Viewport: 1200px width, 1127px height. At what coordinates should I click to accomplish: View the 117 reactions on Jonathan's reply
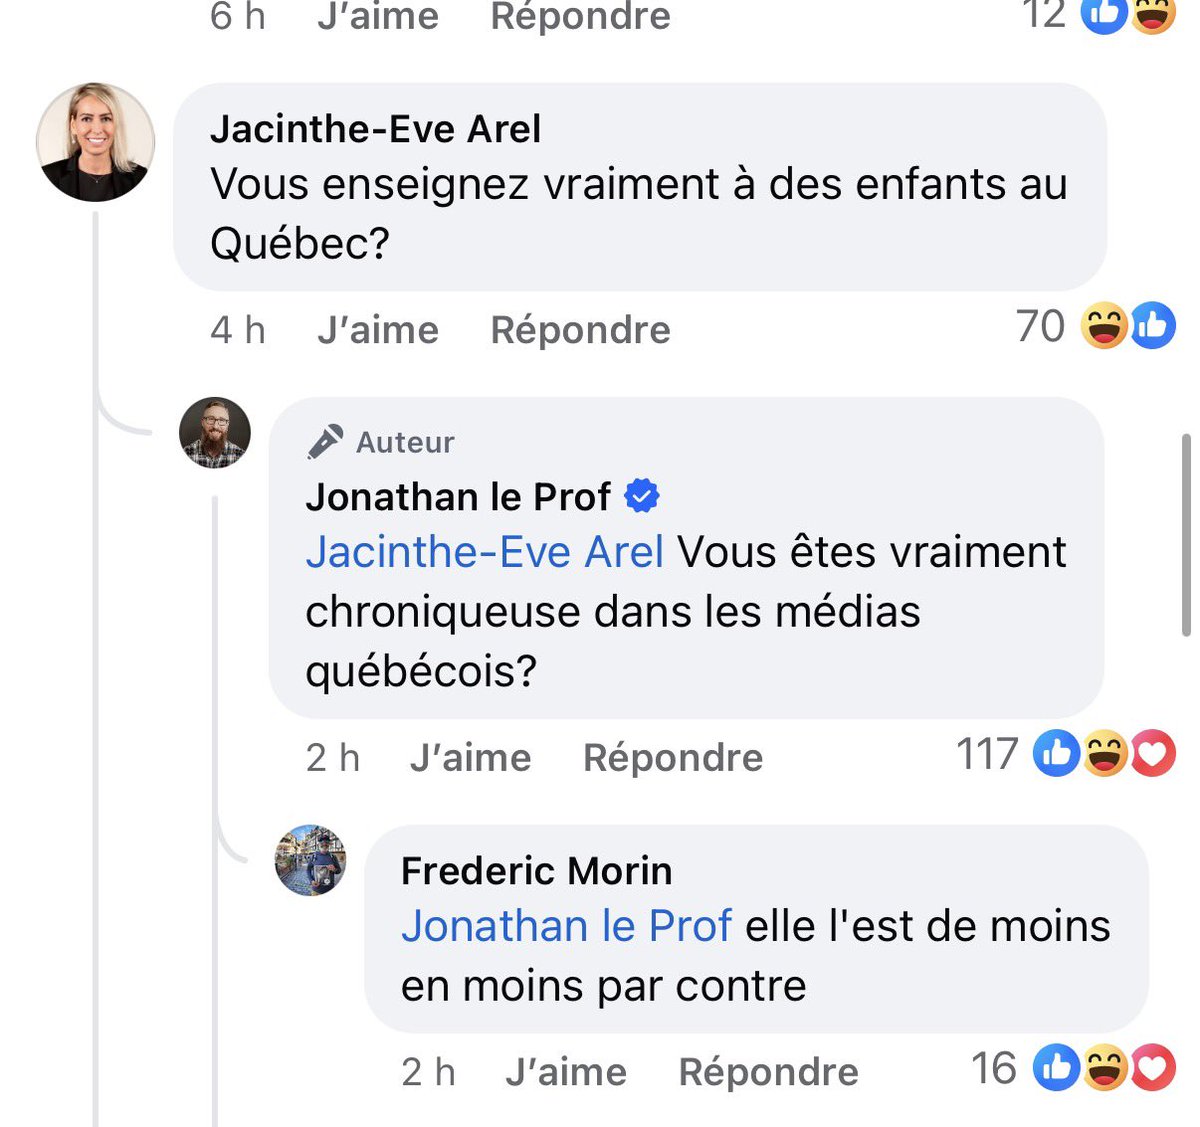click(x=987, y=754)
